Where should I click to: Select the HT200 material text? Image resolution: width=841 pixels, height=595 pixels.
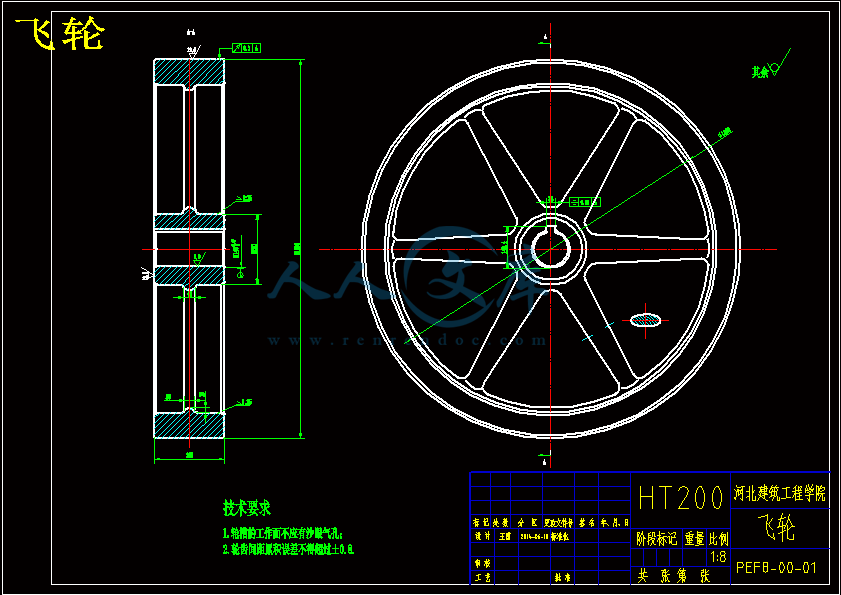click(x=680, y=497)
